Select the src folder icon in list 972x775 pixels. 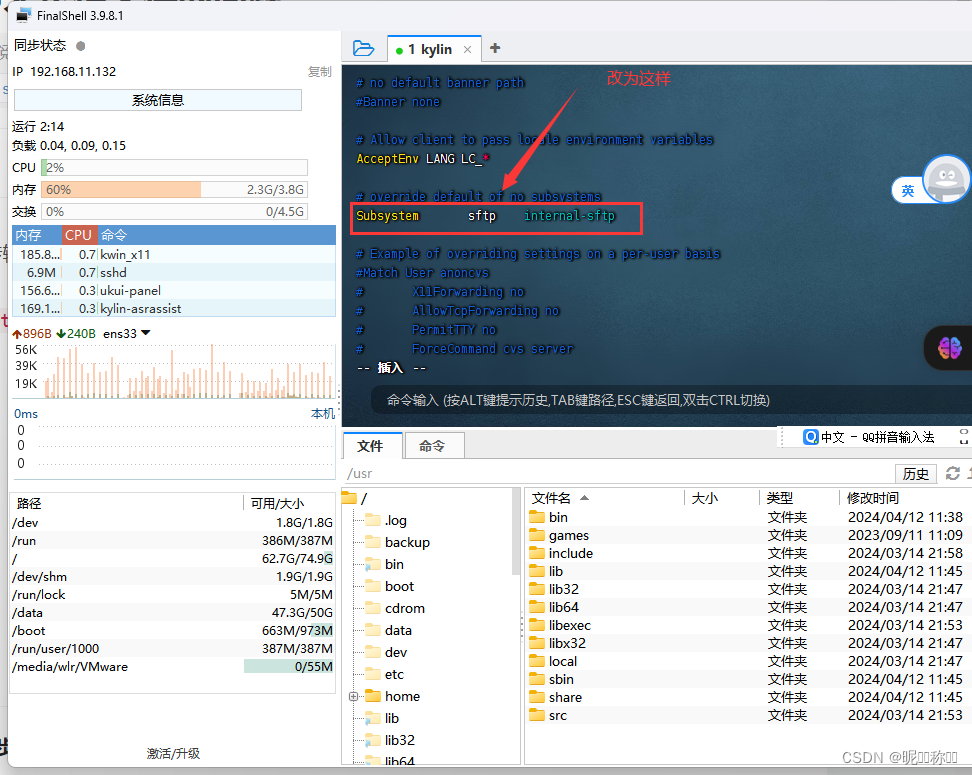point(537,715)
